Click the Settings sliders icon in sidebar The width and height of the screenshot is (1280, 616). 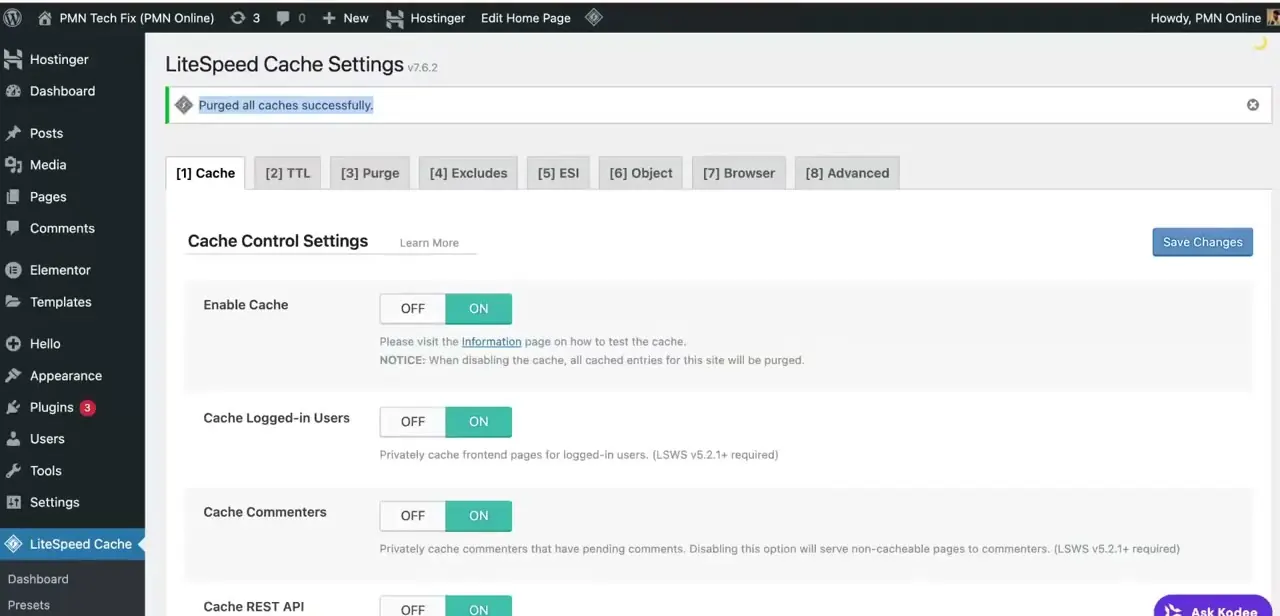[13, 503]
